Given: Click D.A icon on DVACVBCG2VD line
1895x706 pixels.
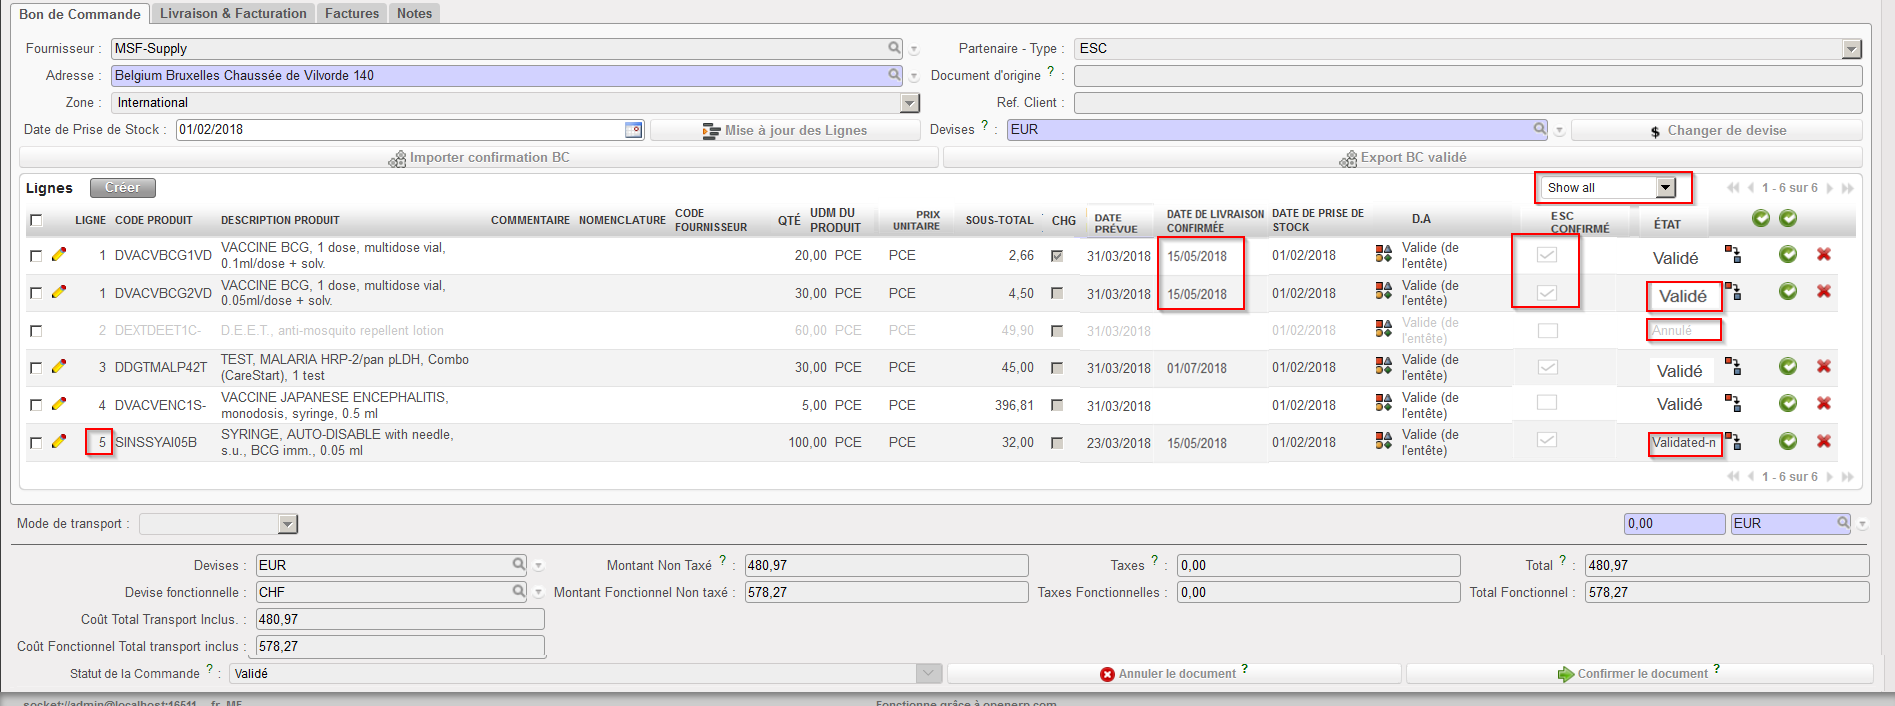Looking at the screenshot, I should point(1384,292).
